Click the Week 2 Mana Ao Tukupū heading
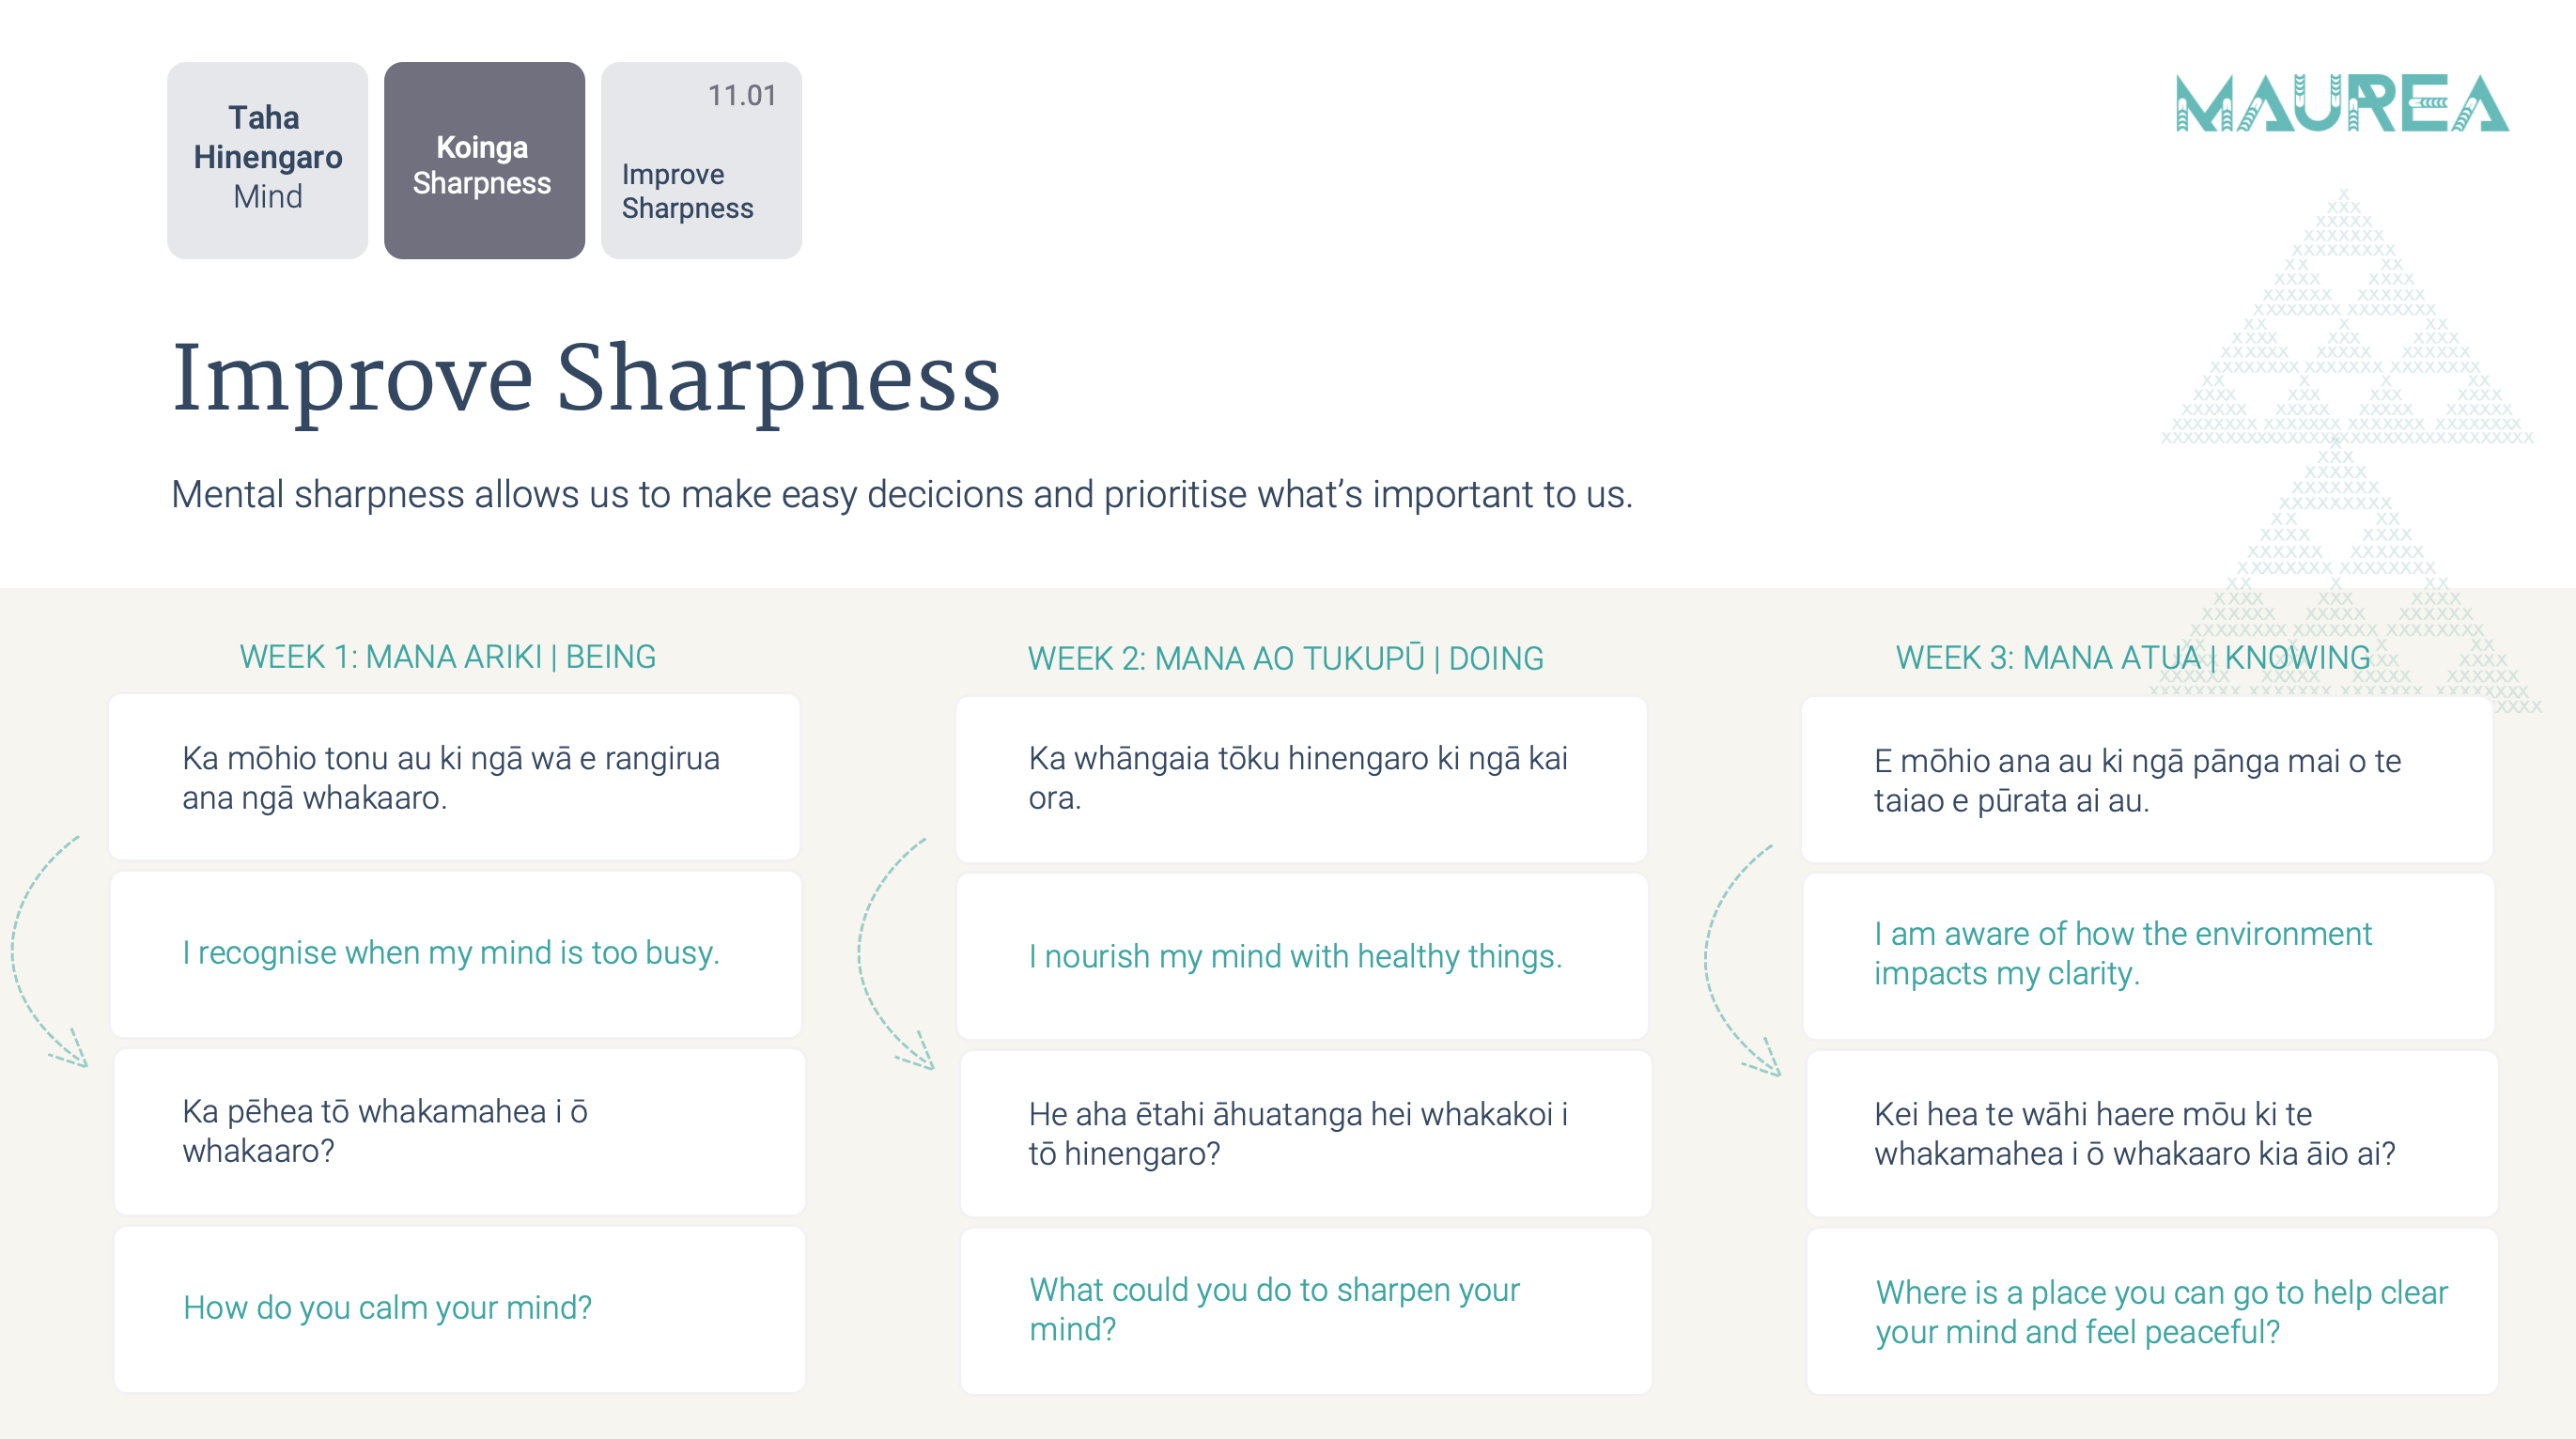2576x1439 pixels. coord(1285,658)
